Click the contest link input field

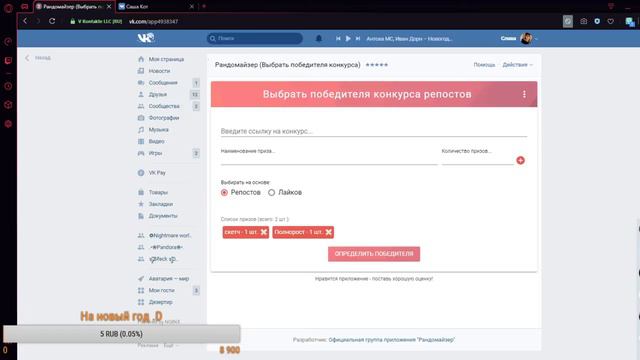pos(373,131)
